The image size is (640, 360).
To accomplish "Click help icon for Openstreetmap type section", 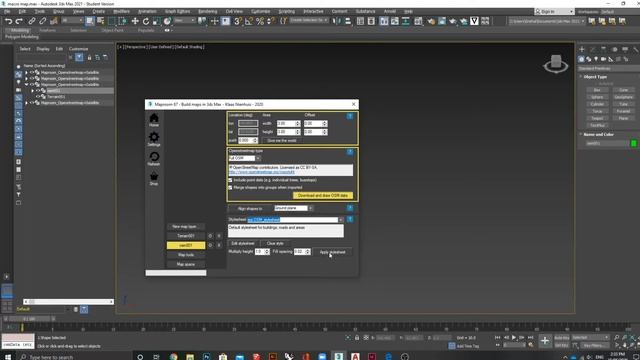I will point(350,152).
